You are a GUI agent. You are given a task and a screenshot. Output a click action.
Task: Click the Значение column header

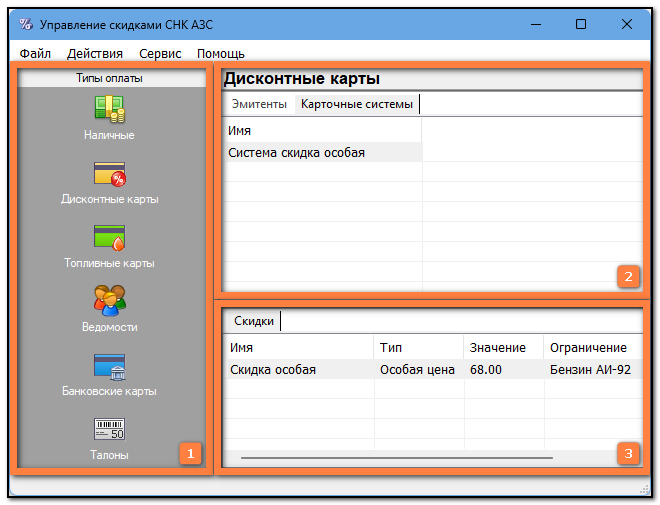pyautogui.click(x=504, y=348)
